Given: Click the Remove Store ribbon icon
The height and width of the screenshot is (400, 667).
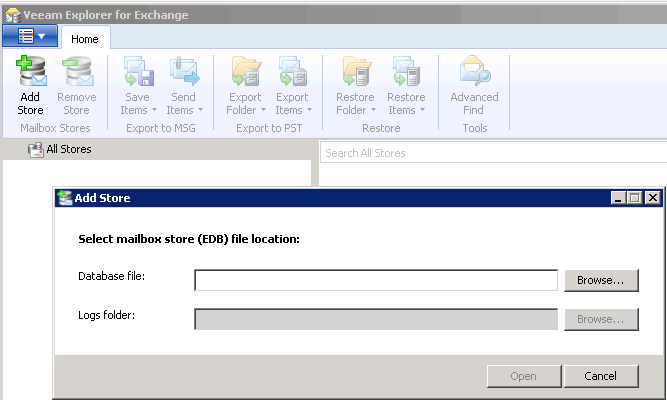Looking at the screenshot, I should (x=77, y=71).
